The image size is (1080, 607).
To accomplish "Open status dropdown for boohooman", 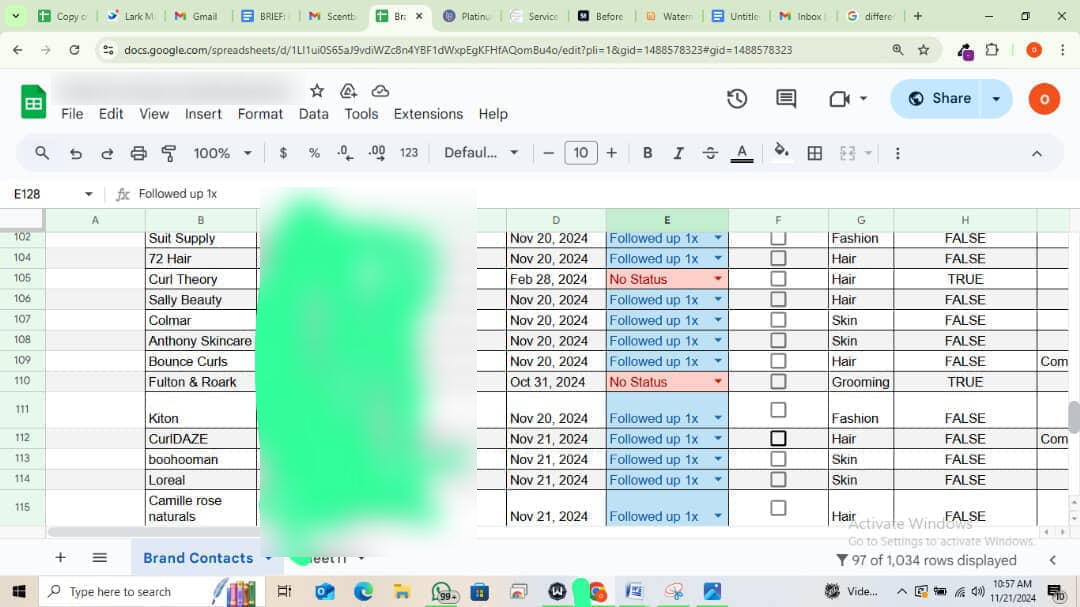I will [718, 459].
